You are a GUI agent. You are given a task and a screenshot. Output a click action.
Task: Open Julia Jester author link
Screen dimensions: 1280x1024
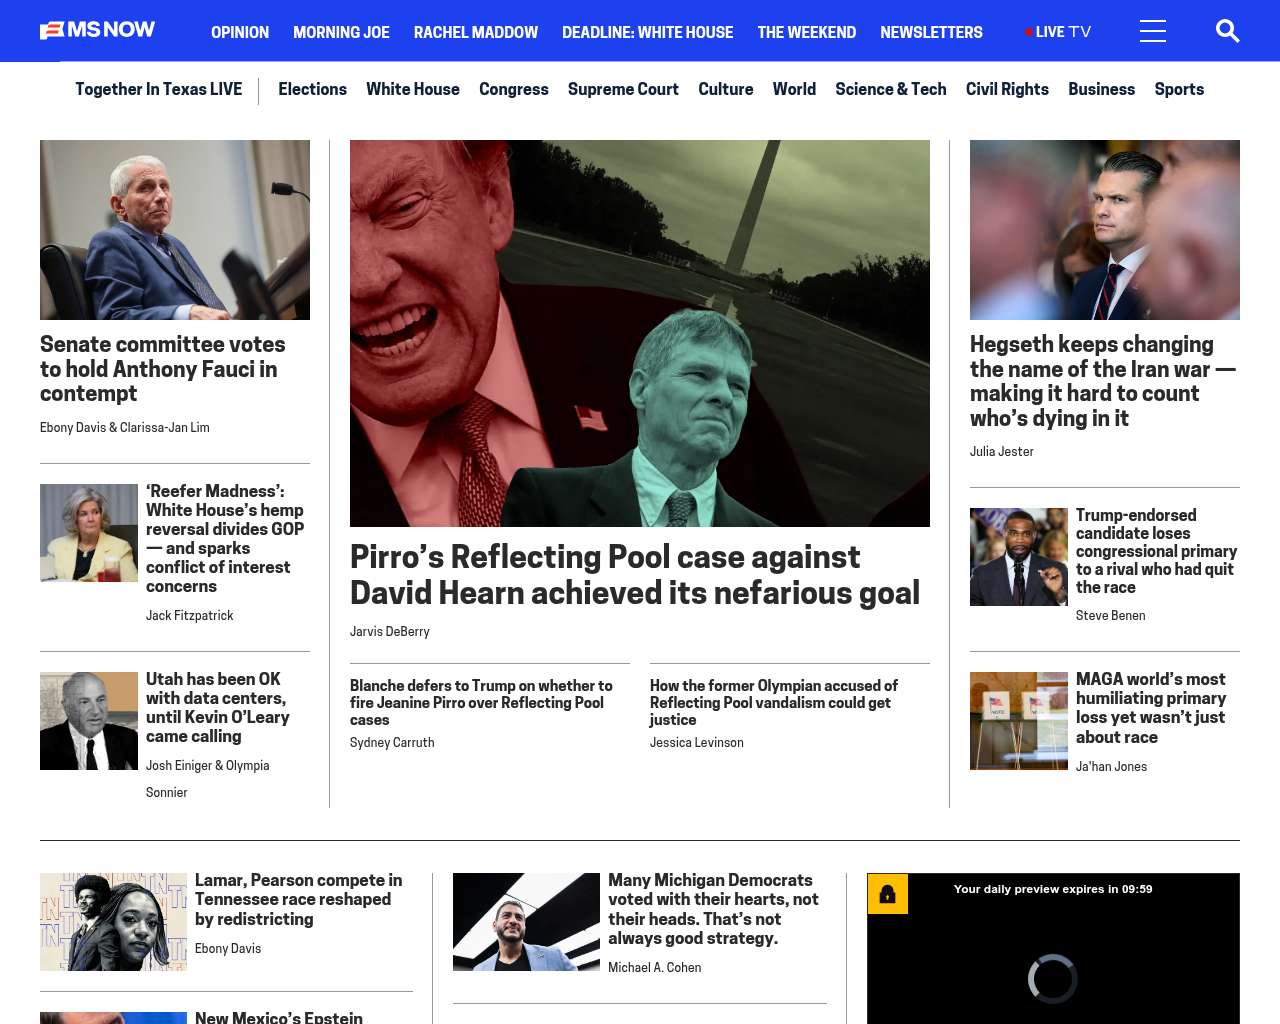pyautogui.click(x=1002, y=451)
